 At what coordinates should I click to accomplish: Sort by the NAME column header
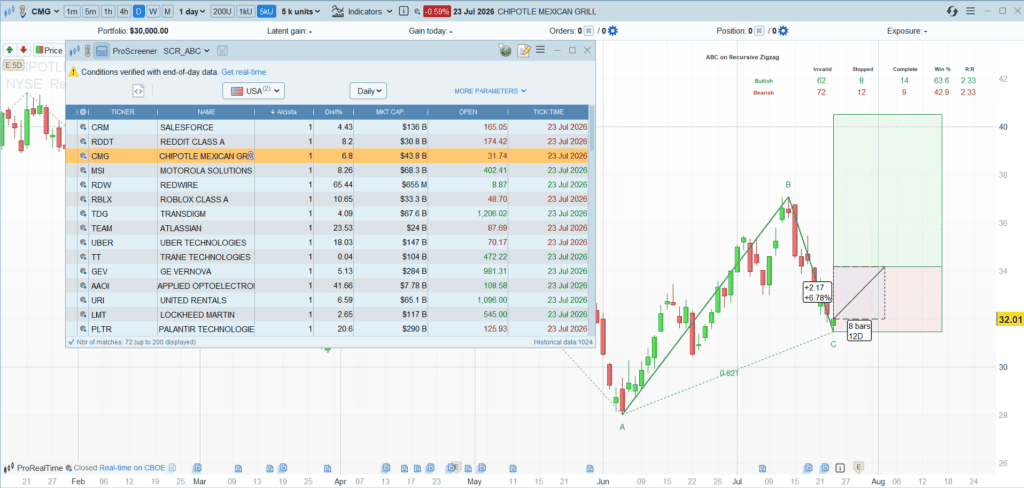206,112
